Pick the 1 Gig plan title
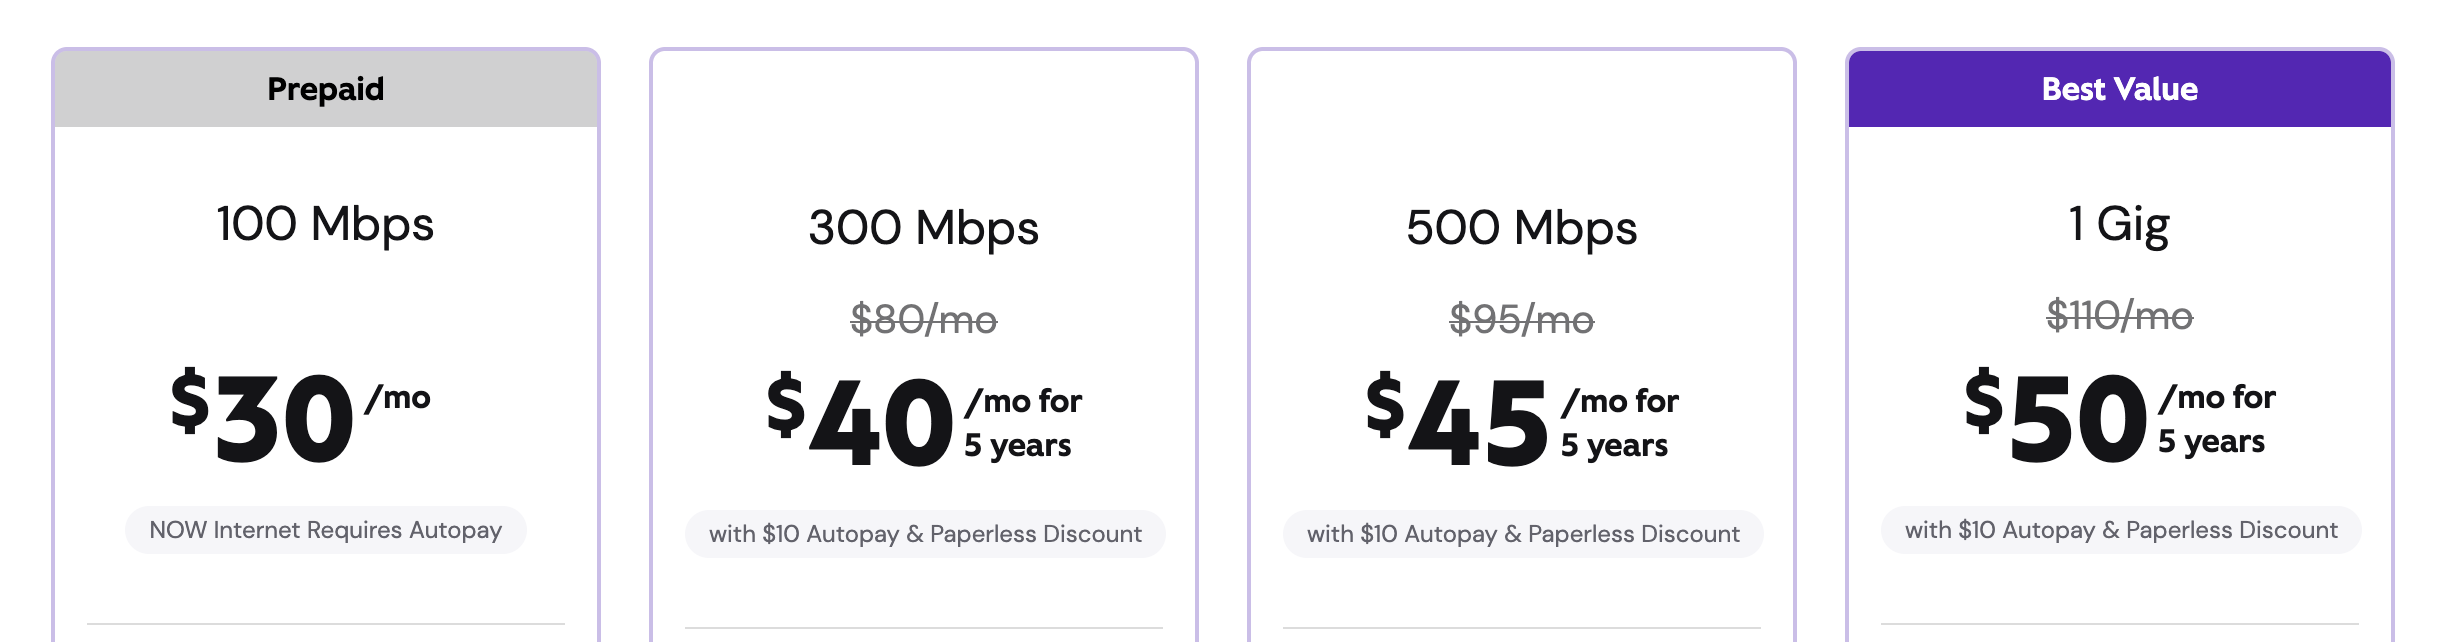This screenshot has width=2462, height=642. (2118, 224)
